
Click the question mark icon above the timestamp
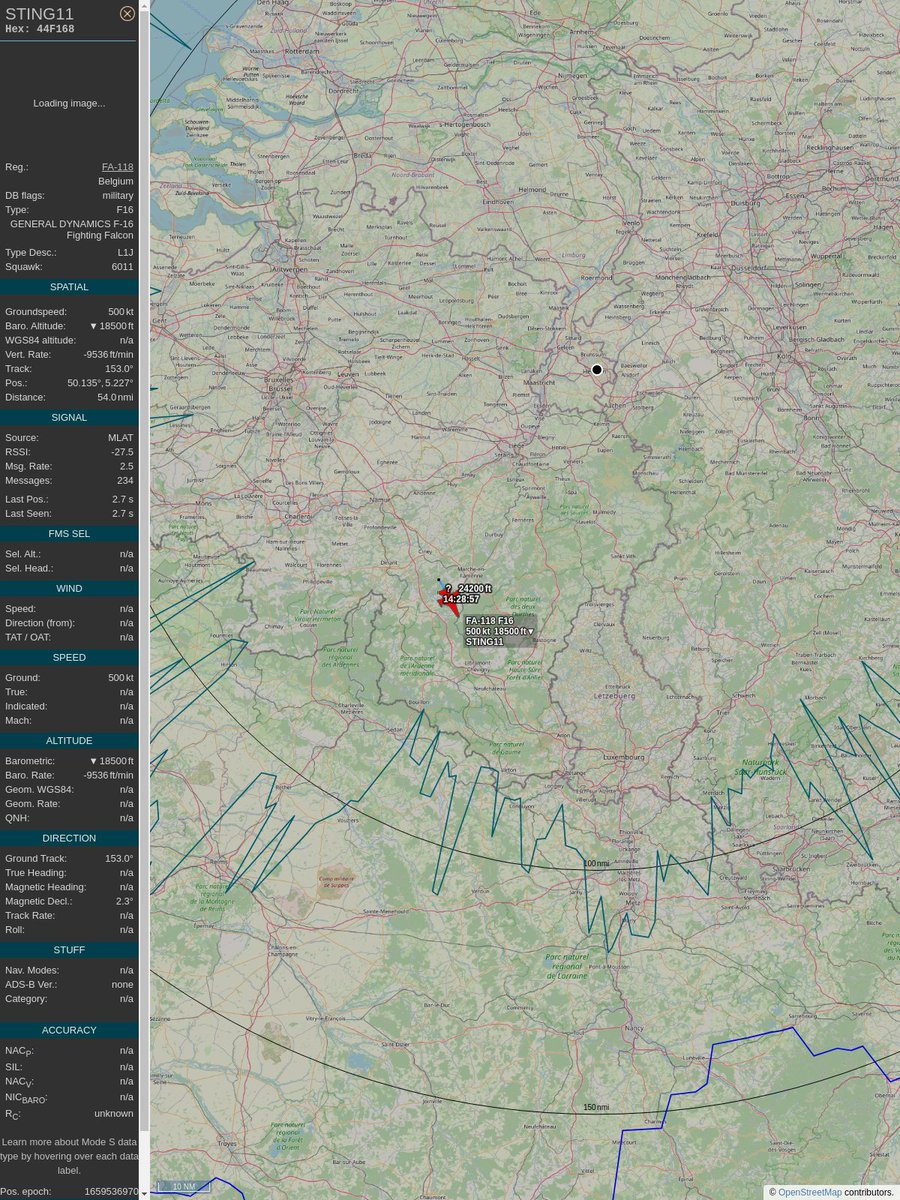click(x=447, y=588)
